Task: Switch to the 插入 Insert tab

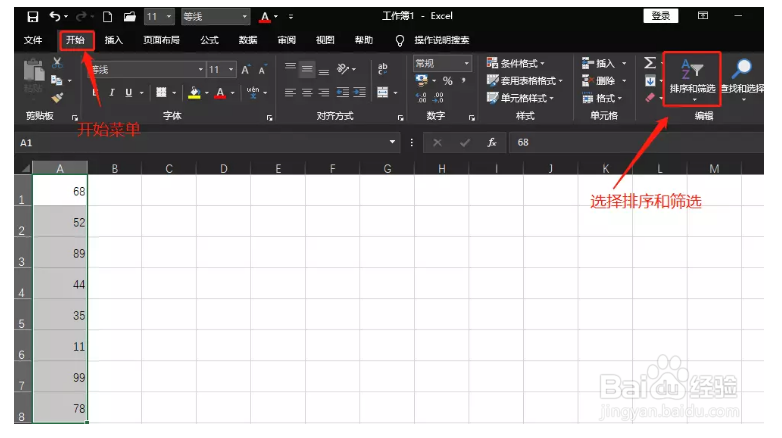Action: tap(114, 40)
